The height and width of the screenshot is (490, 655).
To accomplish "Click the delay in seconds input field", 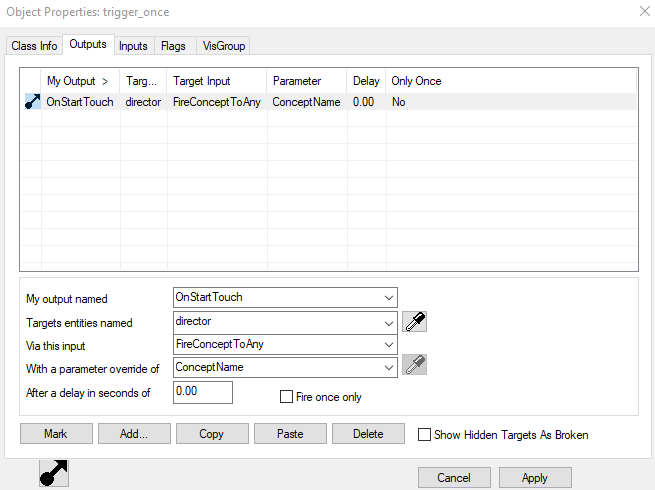I will [203, 393].
